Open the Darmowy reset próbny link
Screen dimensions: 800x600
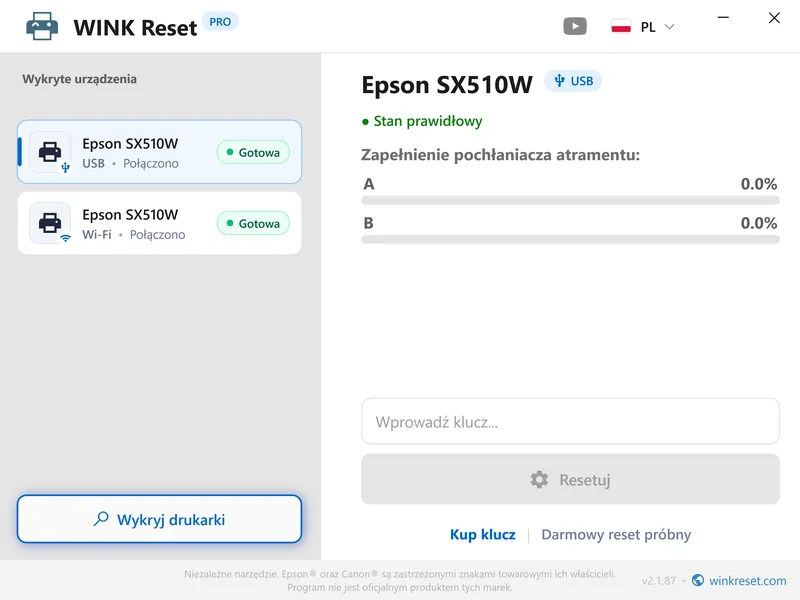point(616,535)
